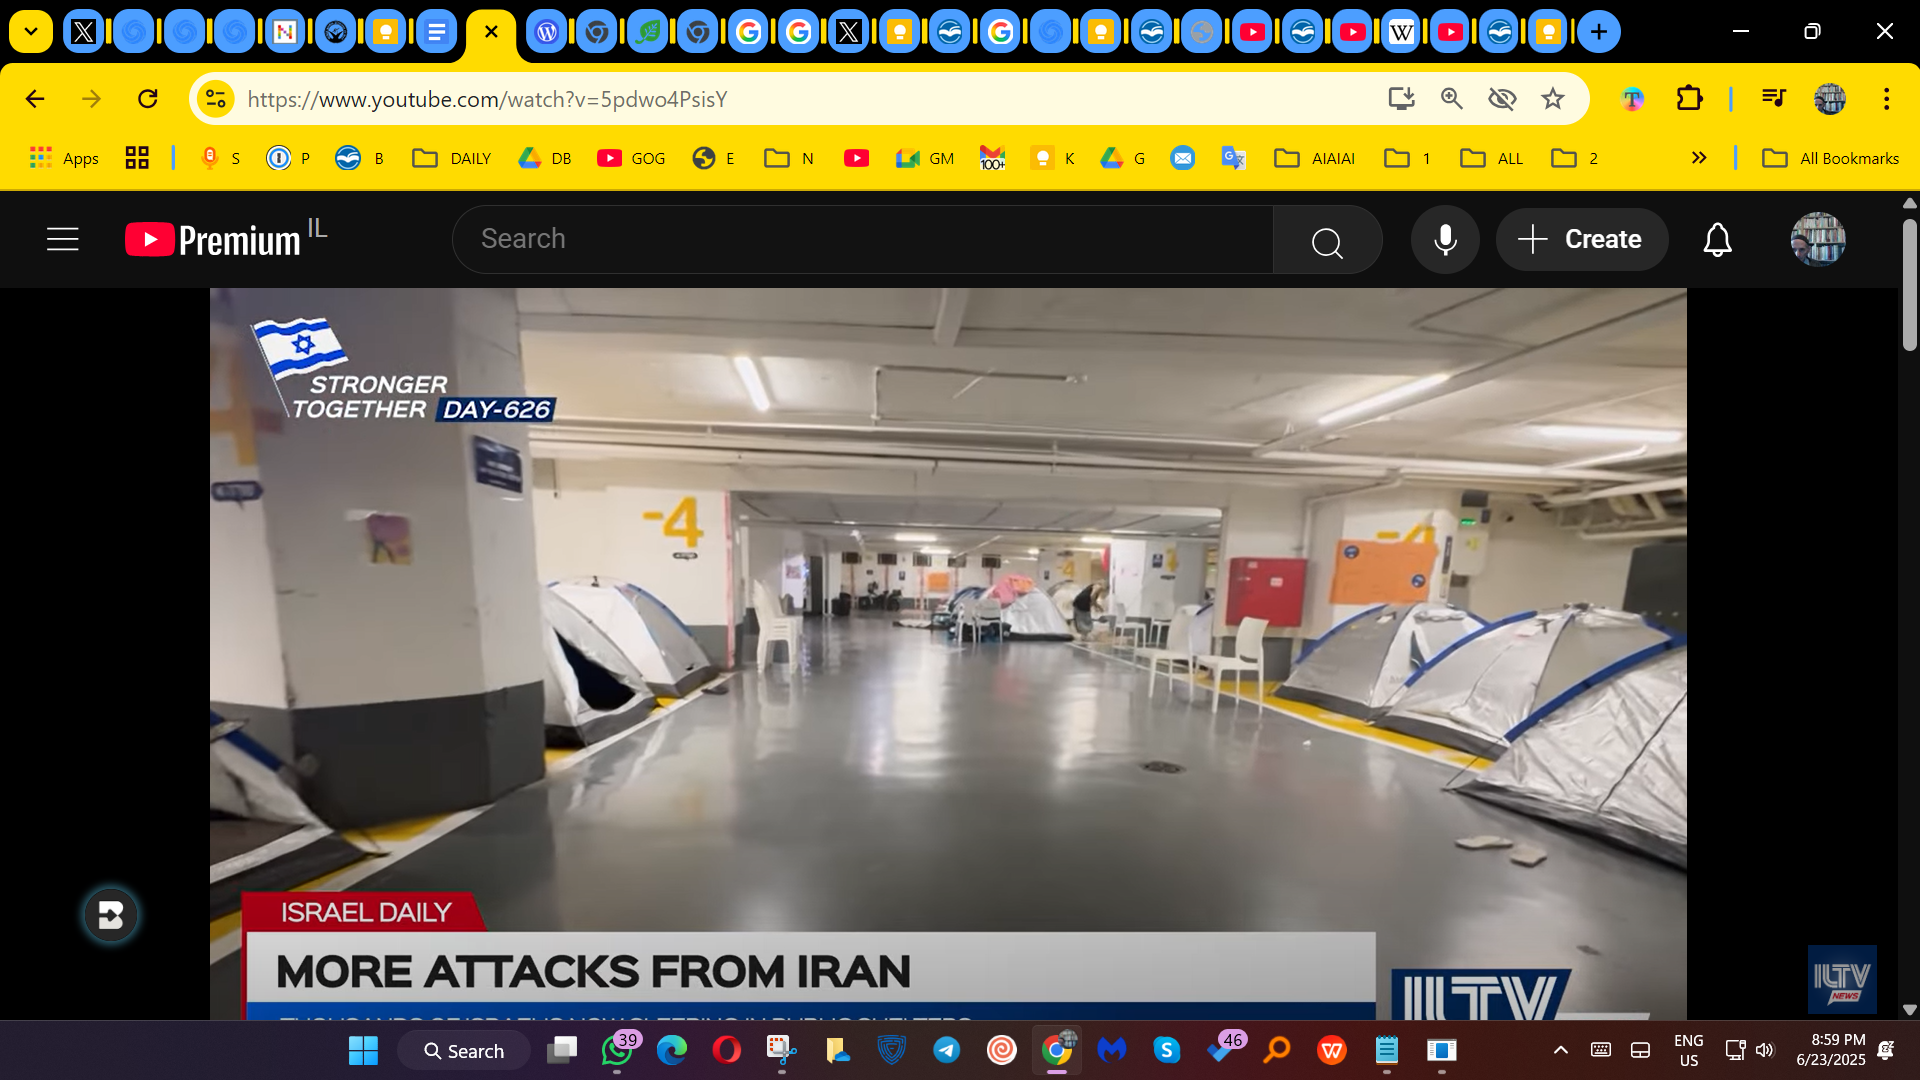The height and width of the screenshot is (1080, 1920).
Task: View site information in address bar
Action: pos(215,98)
